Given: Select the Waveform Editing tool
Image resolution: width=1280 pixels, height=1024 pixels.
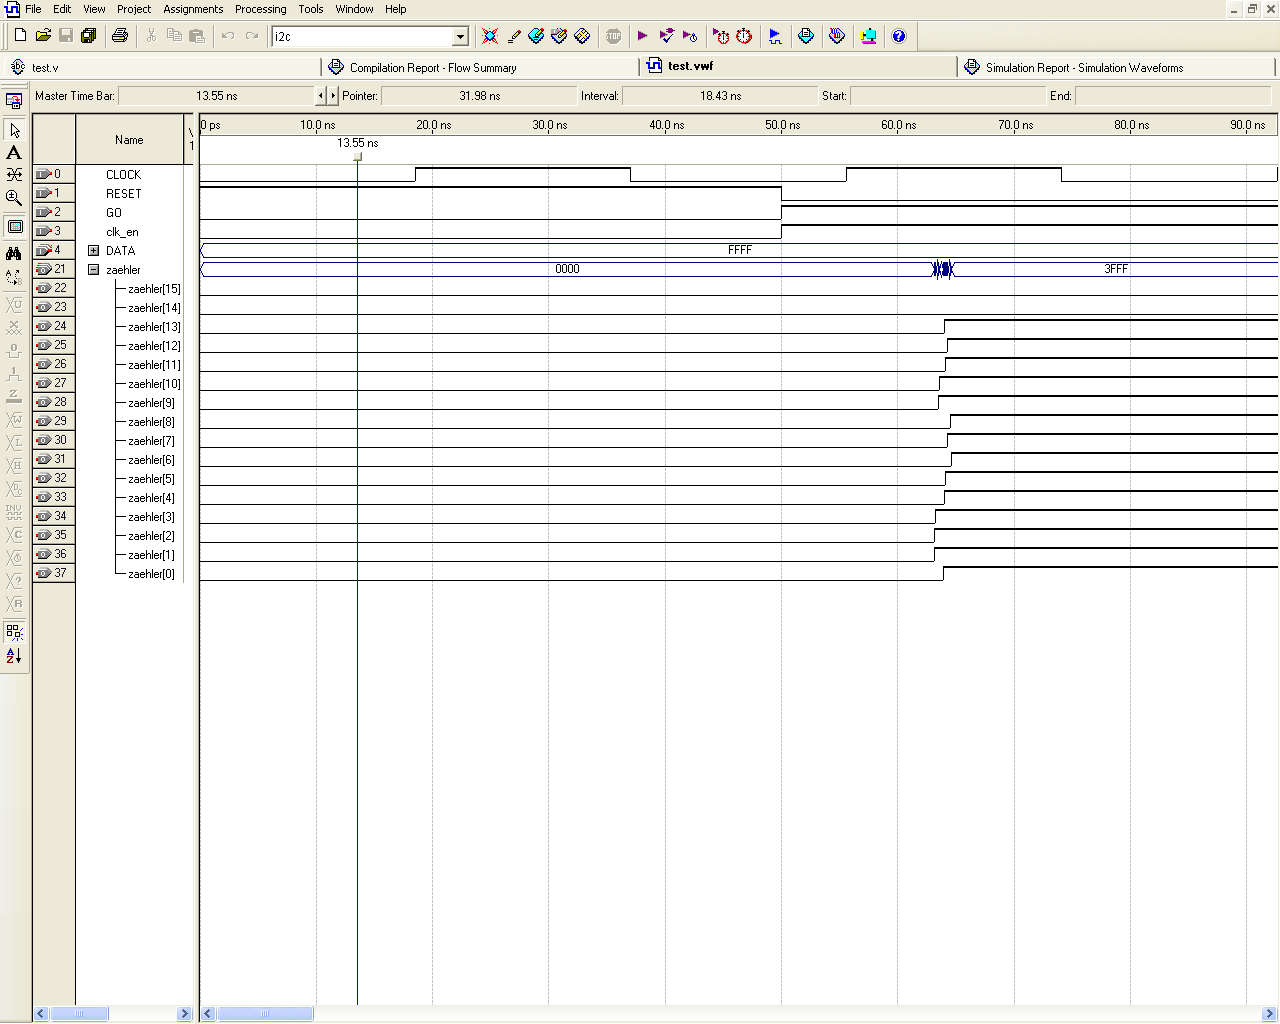Looking at the screenshot, I should pos(14,175).
